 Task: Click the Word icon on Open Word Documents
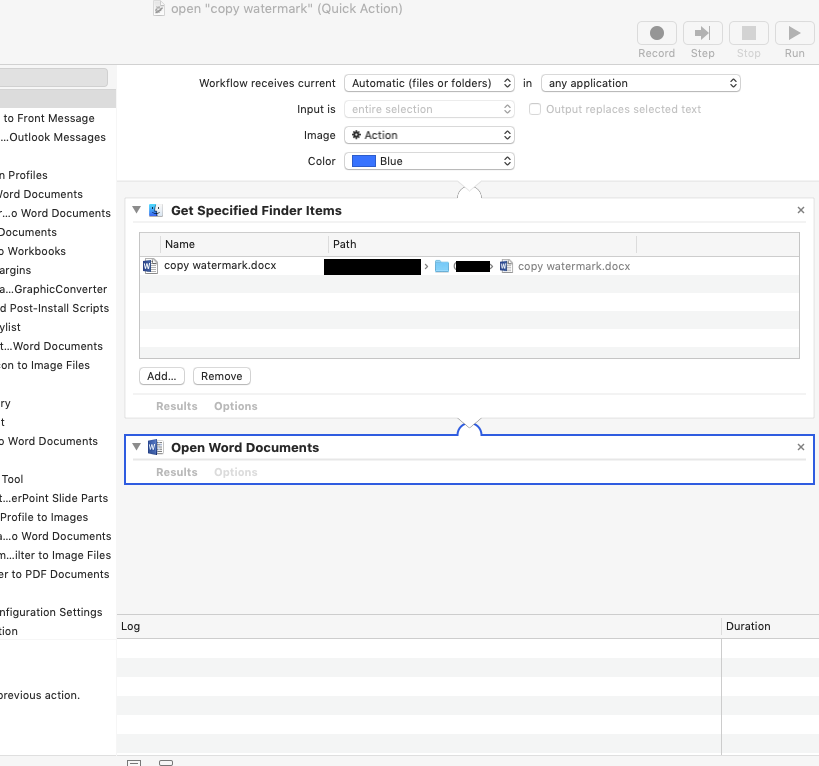click(x=155, y=448)
